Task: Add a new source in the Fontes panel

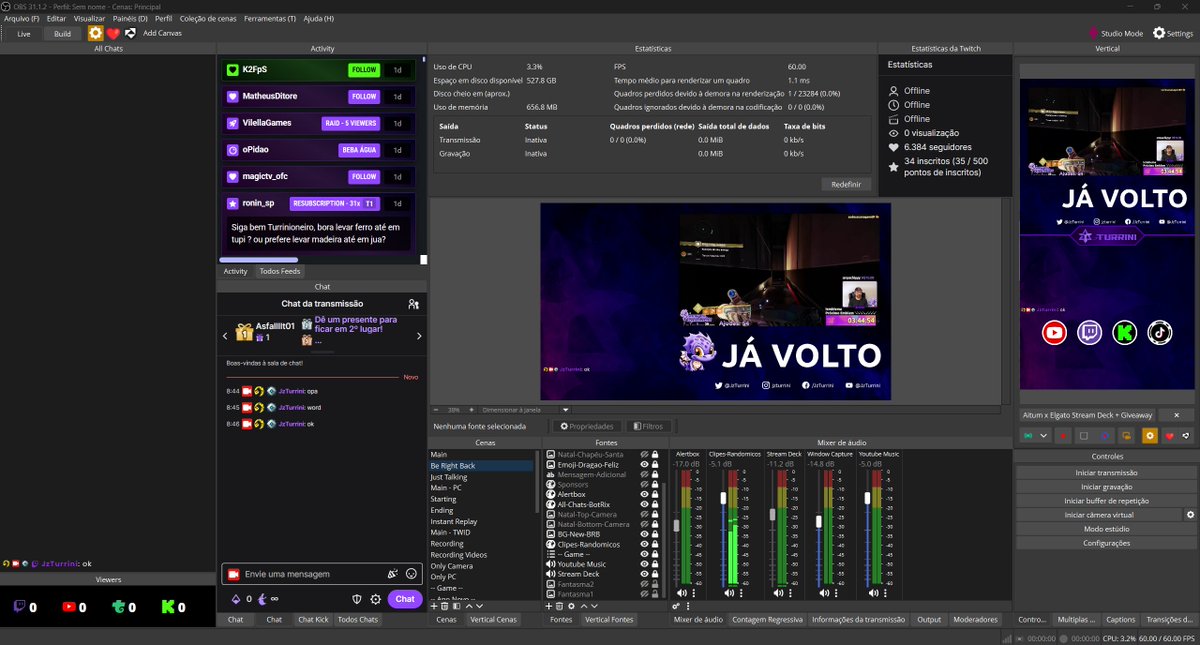Action: point(549,605)
